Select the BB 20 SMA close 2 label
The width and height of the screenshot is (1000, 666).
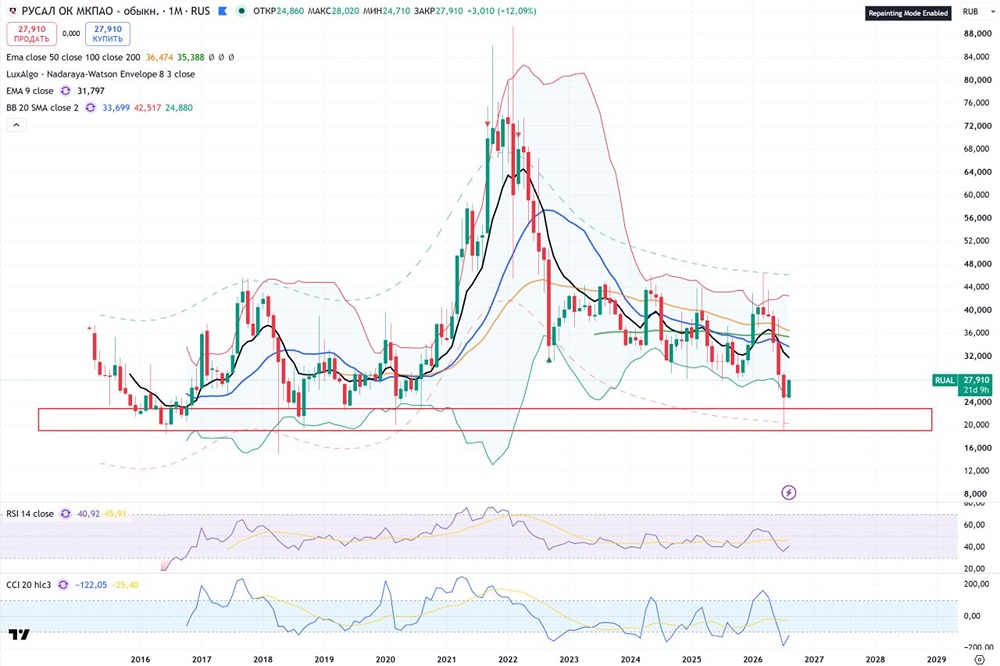[x=43, y=108]
